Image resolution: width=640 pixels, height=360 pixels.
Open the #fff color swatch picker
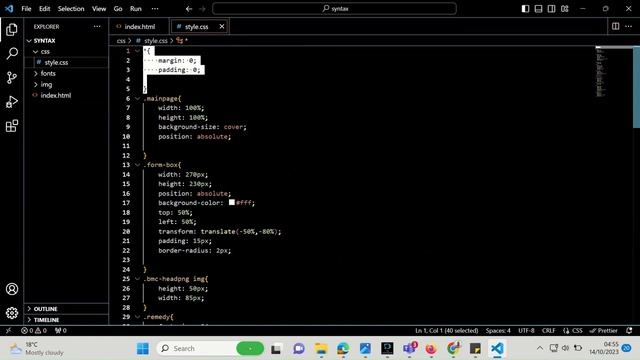[232, 202]
